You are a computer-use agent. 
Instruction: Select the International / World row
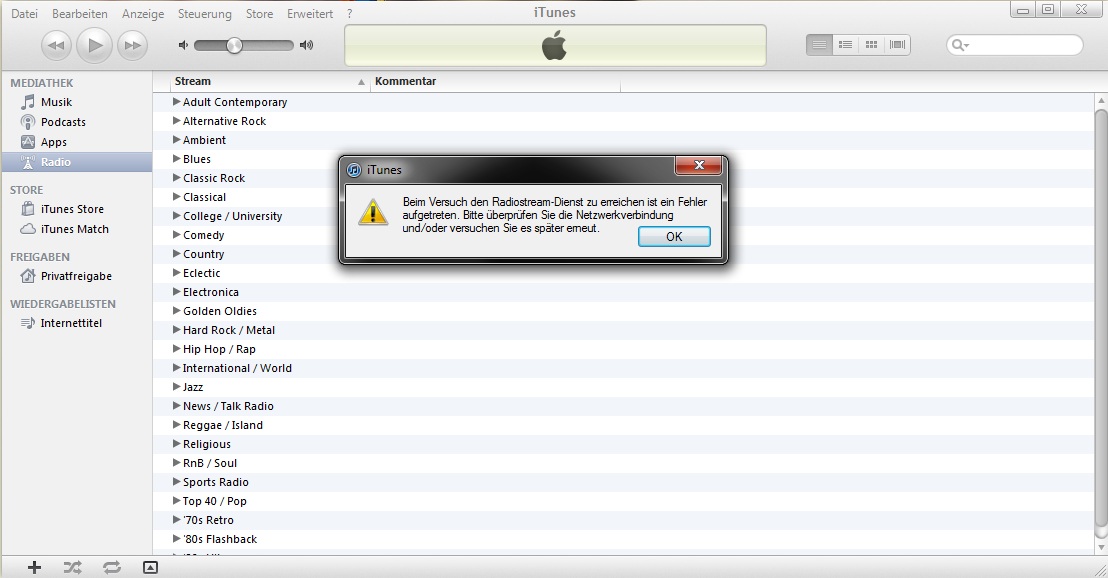(x=624, y=368)
